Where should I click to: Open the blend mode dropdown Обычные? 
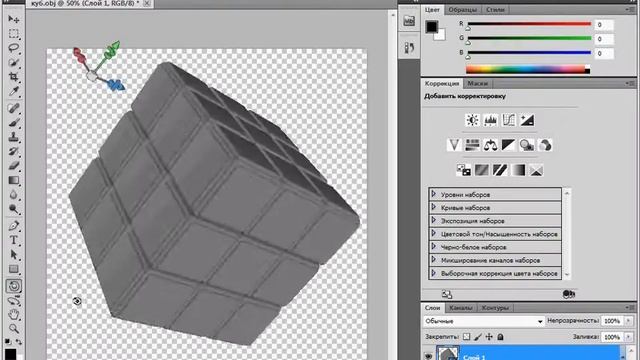pyautogui.click(x=484, y=321)
